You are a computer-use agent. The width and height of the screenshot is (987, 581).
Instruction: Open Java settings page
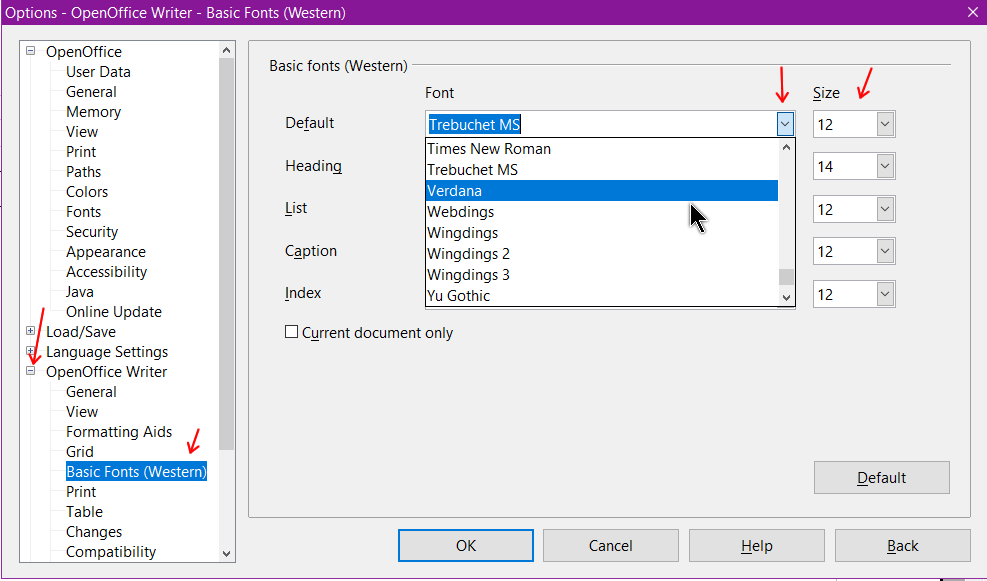click(x=79, y=292)
